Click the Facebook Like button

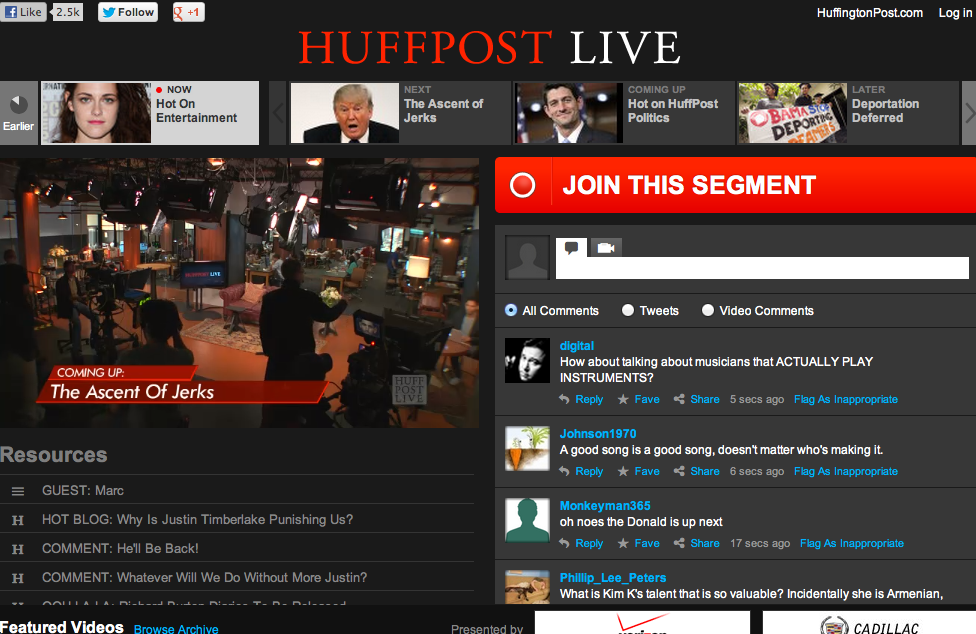pos(23,12)
